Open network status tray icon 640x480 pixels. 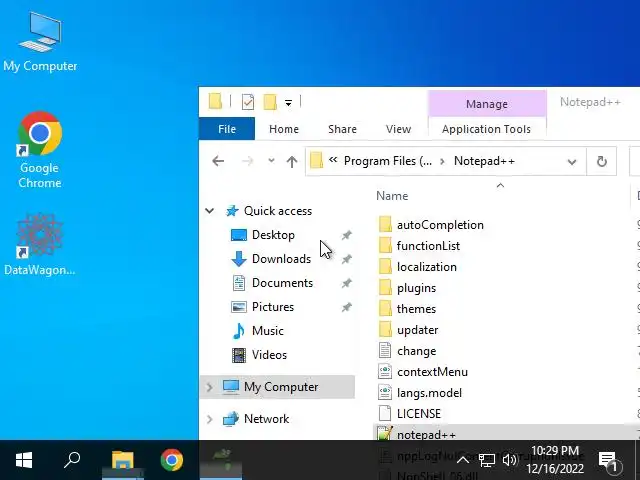[x=487, y=460]
